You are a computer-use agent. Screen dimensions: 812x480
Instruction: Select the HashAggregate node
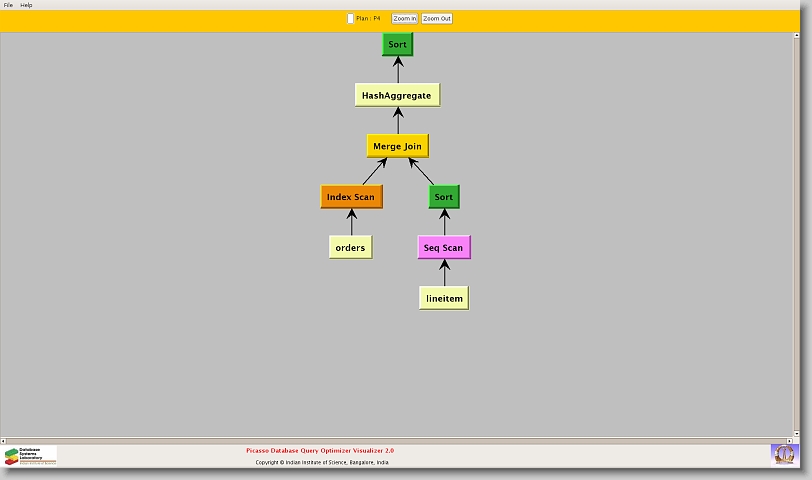point(397,95)
